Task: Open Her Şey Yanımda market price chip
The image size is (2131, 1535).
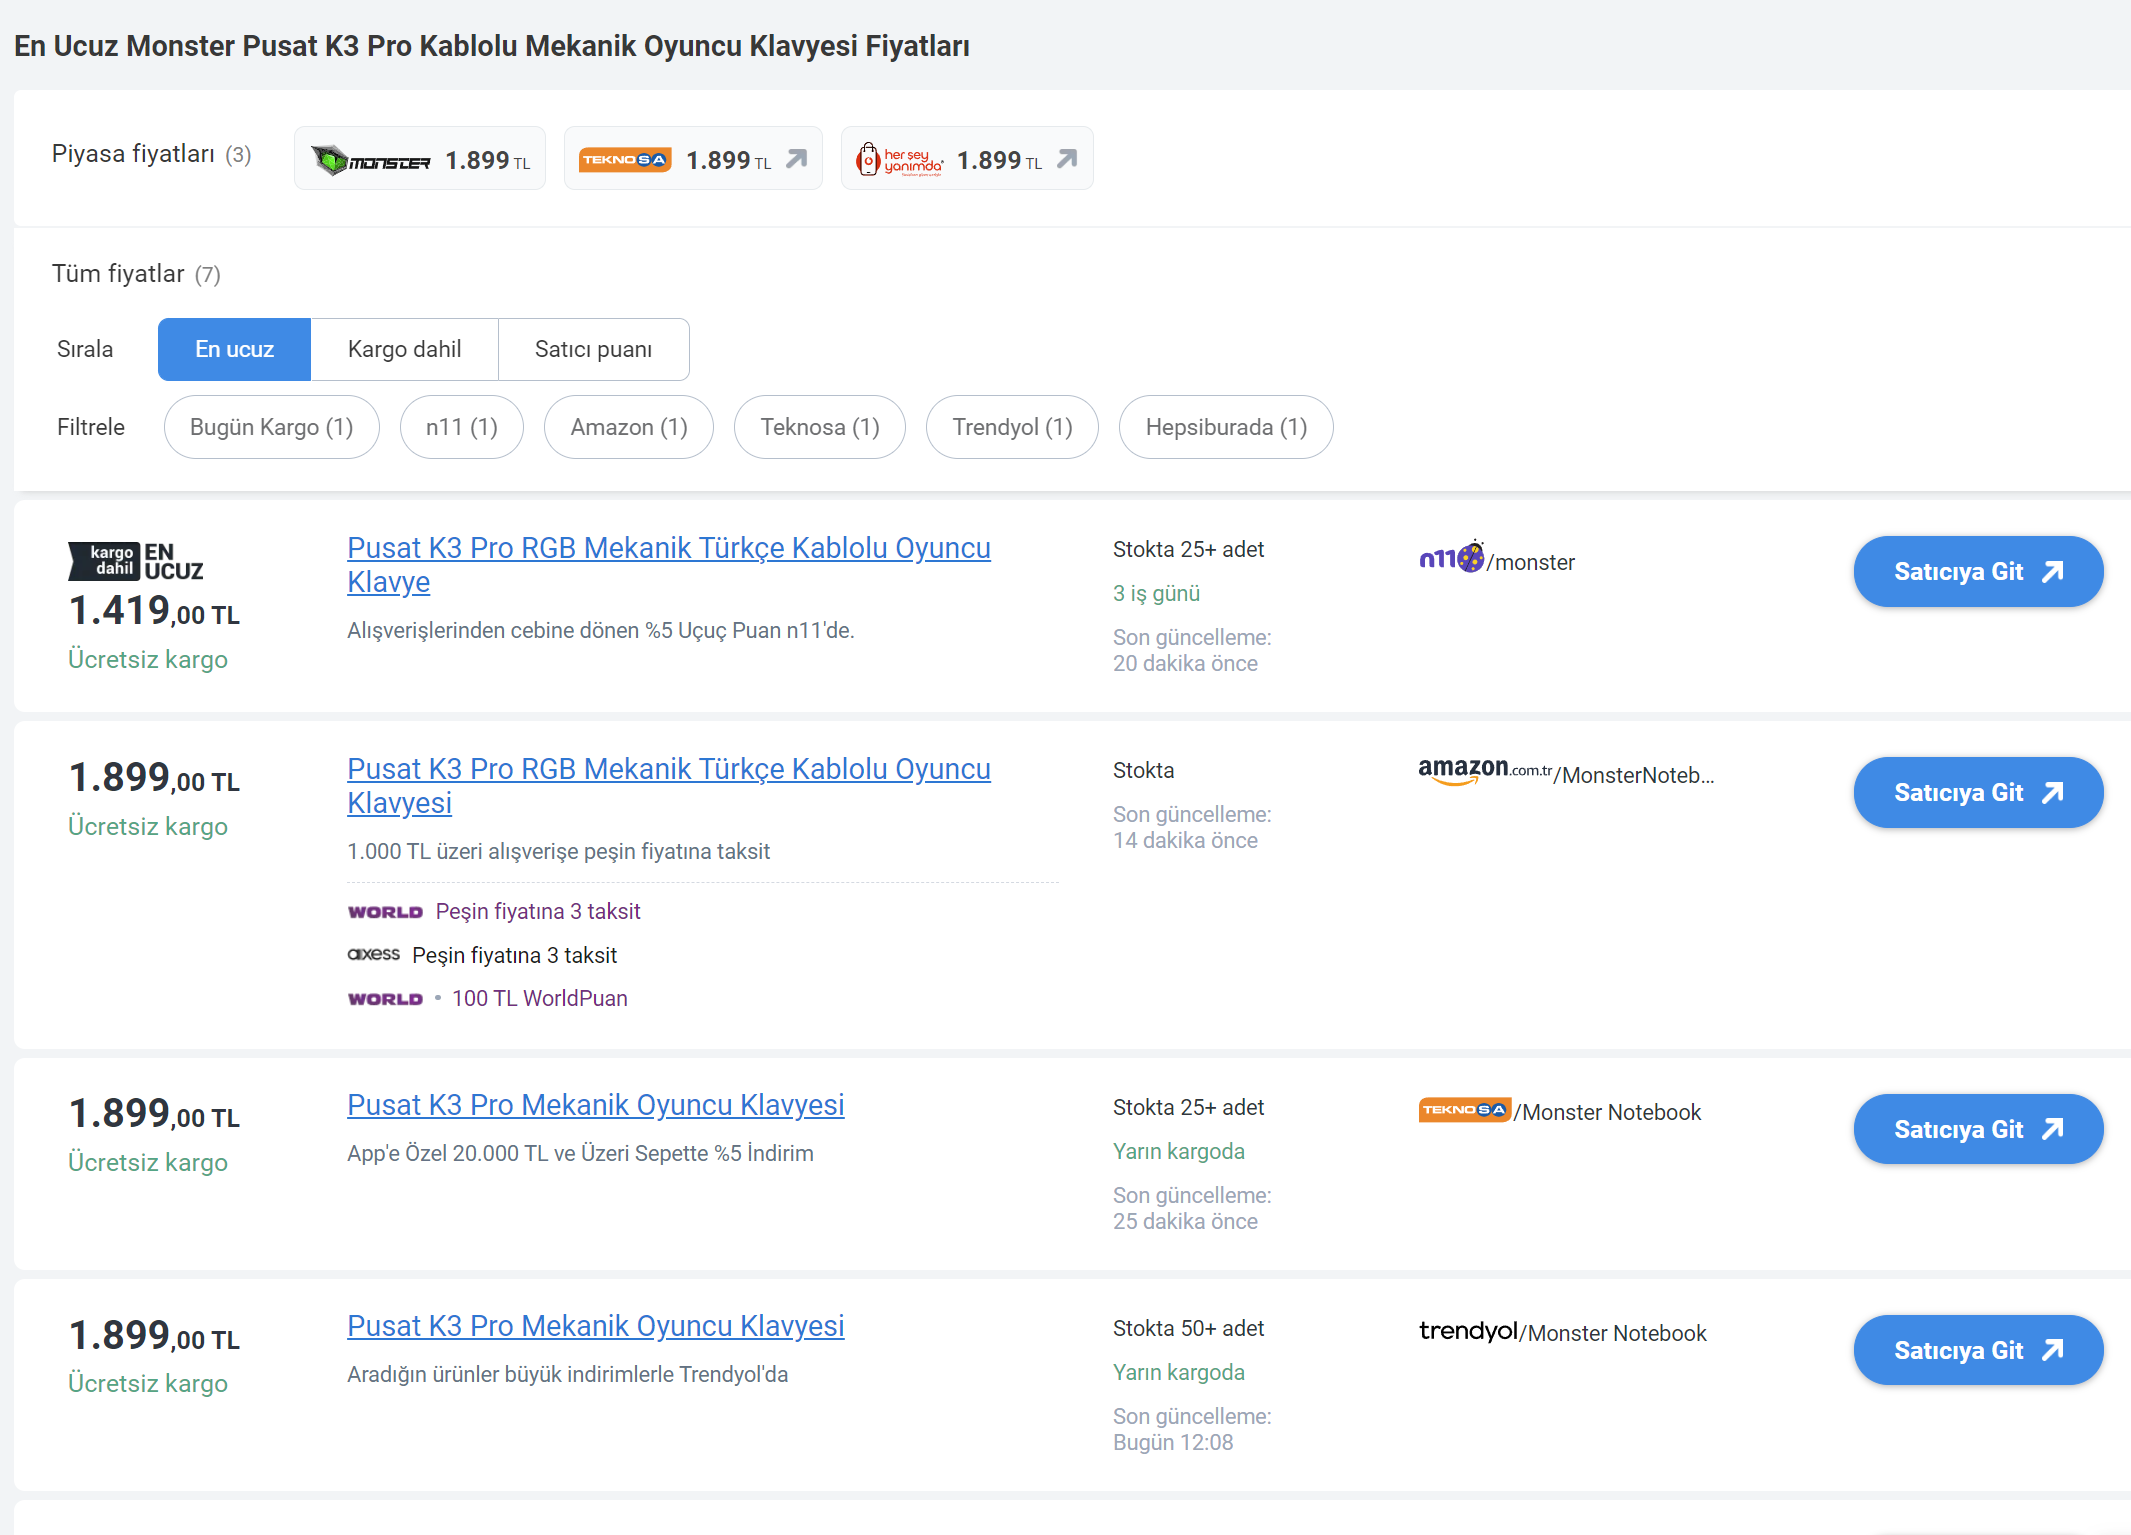Action: pos(967,159)
